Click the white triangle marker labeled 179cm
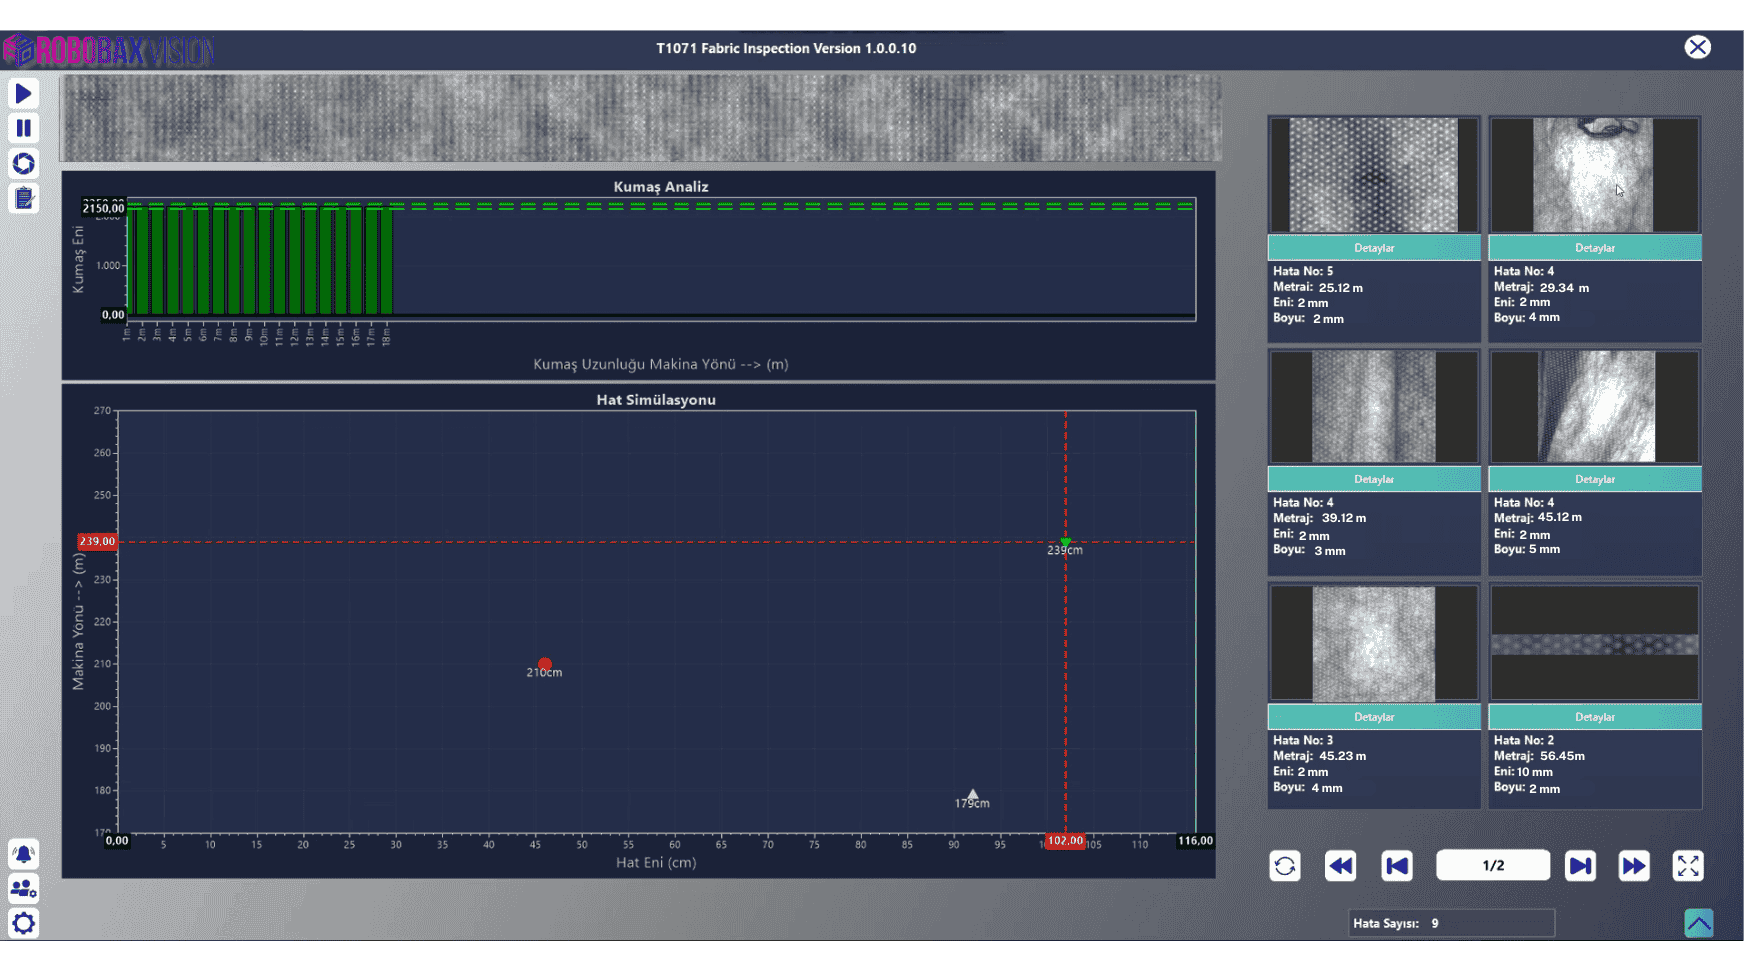Screen dimensions: 1744x976 [x=973, y=794]
